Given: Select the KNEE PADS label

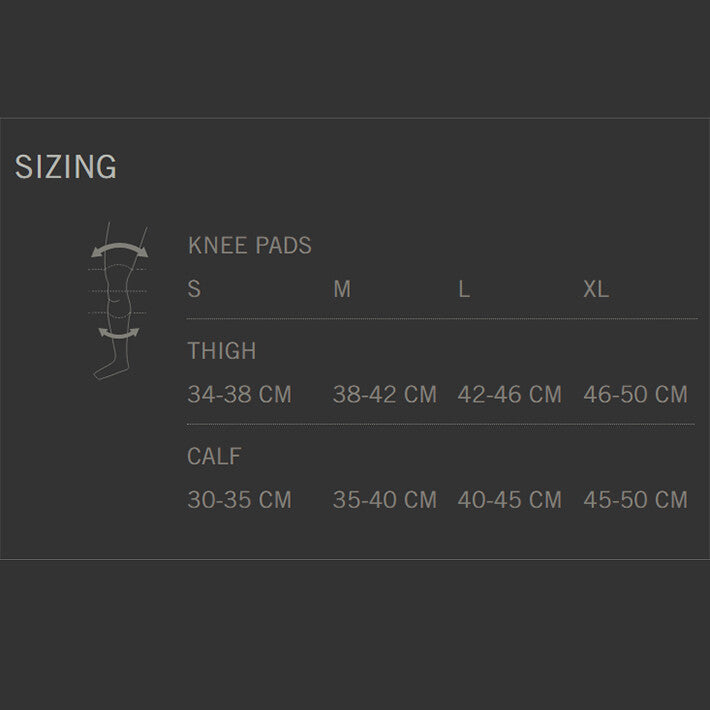Looking at the screenshot, I should (249, 245).
